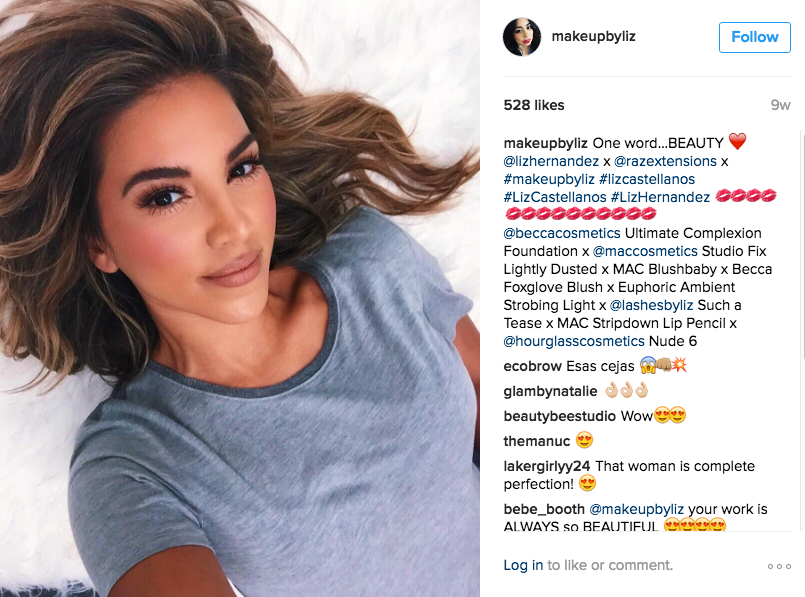Open the @lizhernandez mention
The image size is (805, 597).
551,161
